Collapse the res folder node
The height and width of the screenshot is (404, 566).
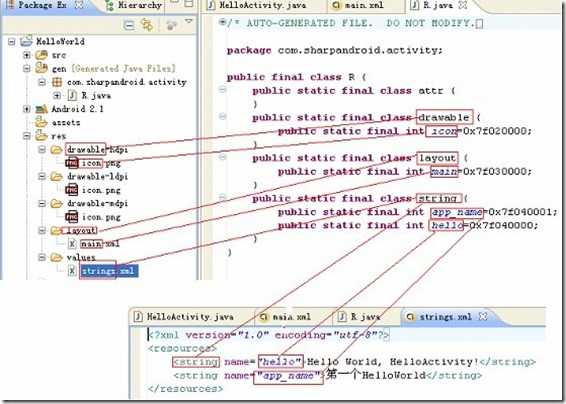tap(27, 136)
